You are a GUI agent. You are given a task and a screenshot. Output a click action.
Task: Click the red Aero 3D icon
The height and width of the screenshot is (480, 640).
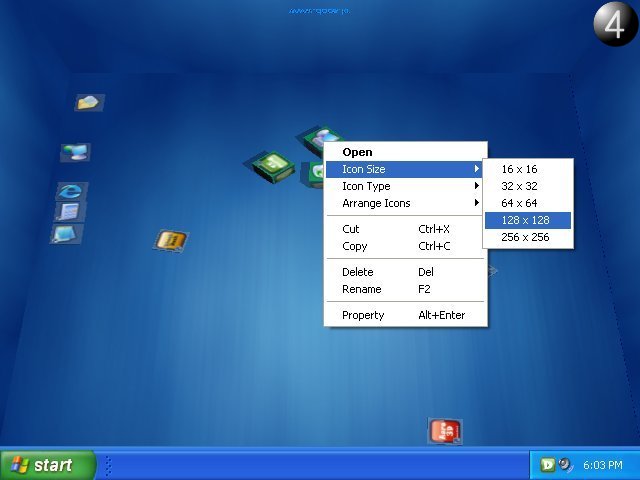click(445, 431)
